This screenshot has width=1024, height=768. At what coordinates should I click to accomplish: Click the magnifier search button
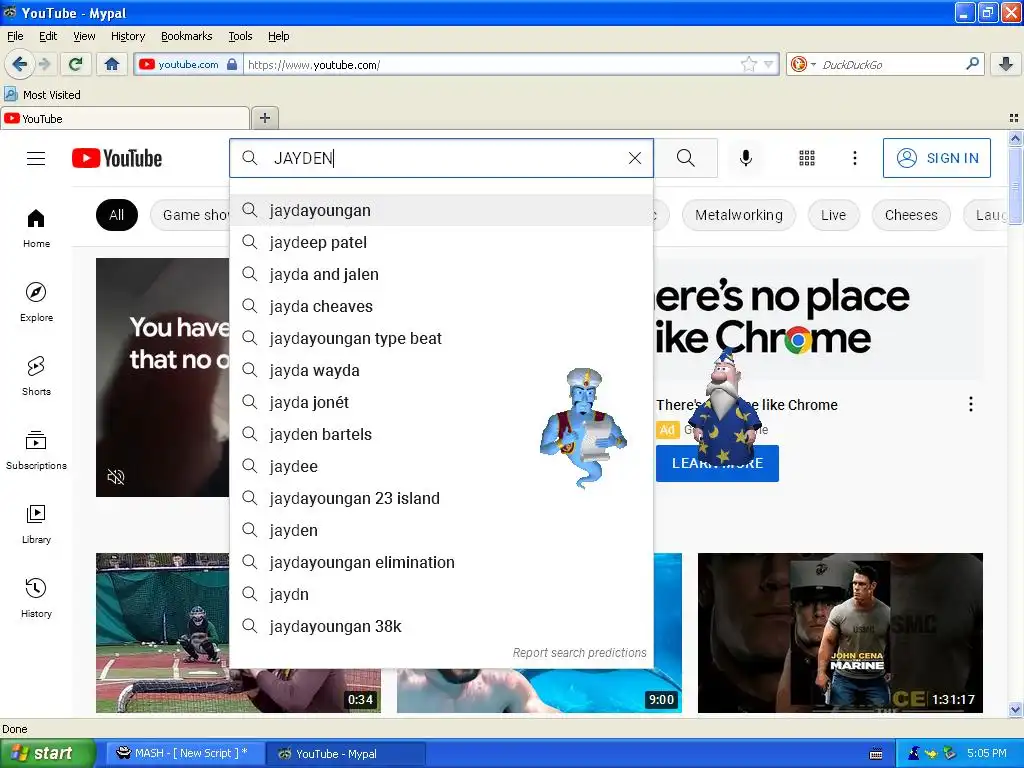click(x=686, y=158)
